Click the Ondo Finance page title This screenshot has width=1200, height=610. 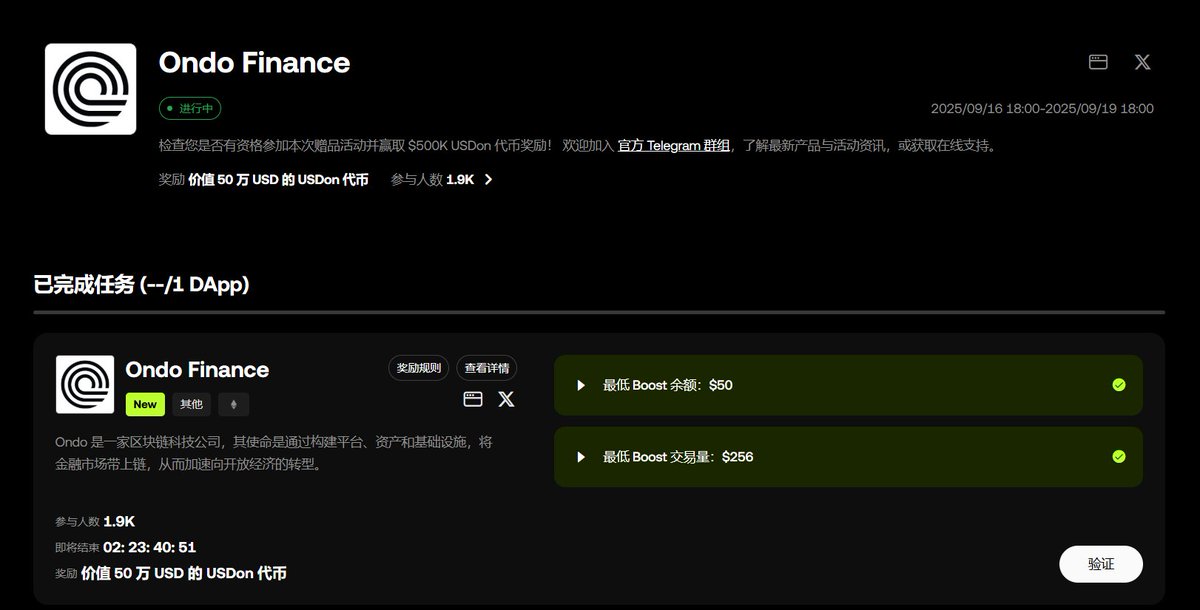coord(254,63)
